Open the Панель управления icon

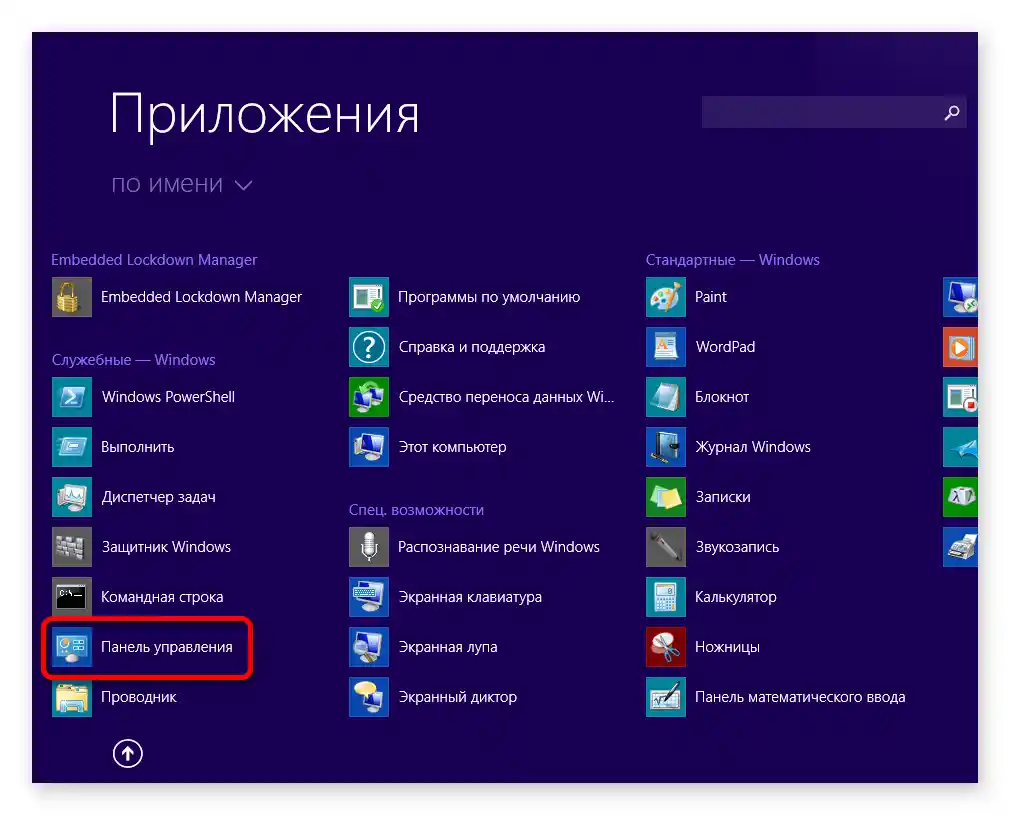click(71, 647)
